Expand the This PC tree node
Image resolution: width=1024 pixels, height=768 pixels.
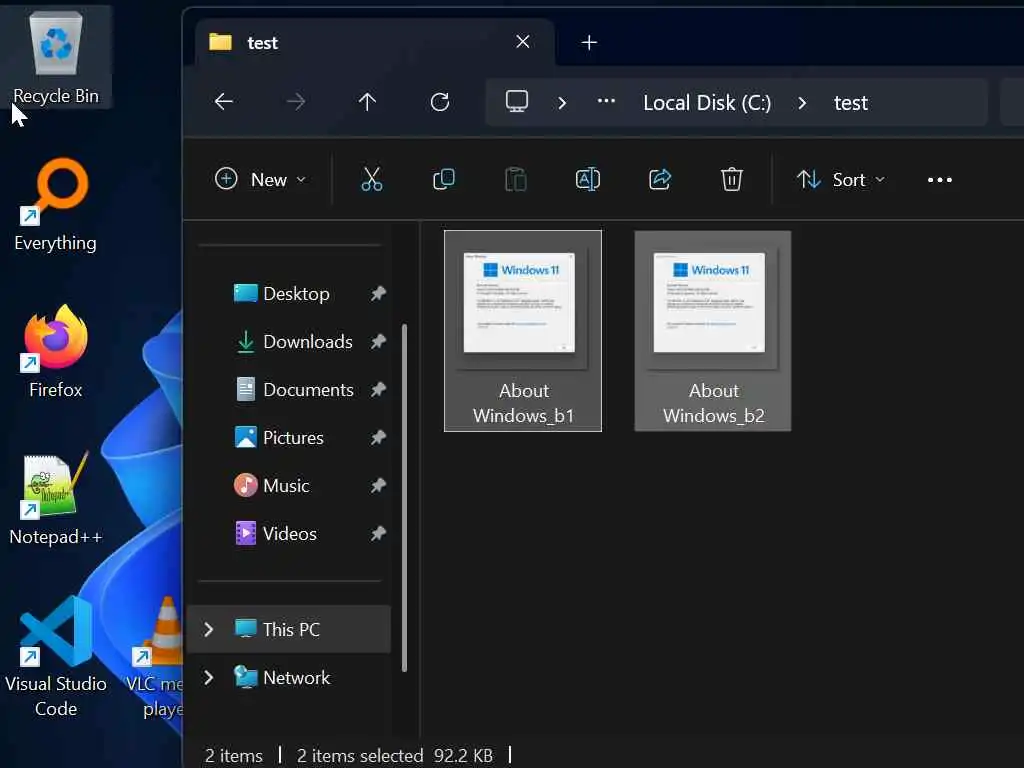208,630
